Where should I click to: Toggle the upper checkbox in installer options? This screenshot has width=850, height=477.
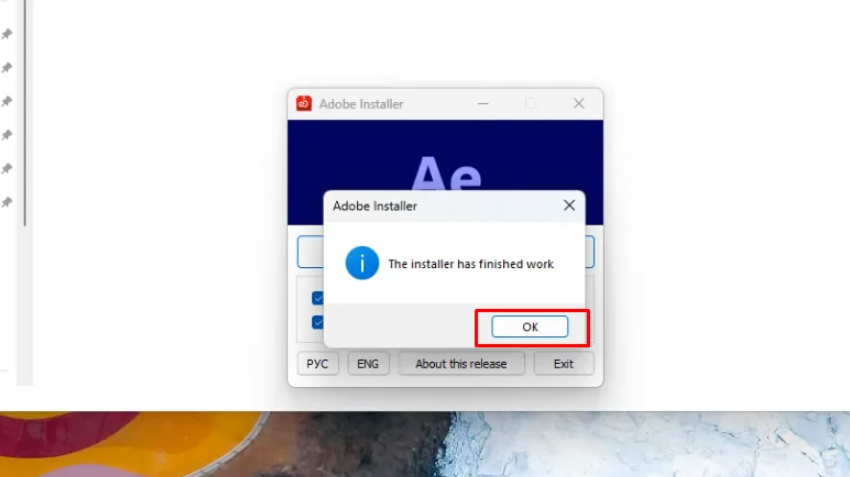click(317, 298)
